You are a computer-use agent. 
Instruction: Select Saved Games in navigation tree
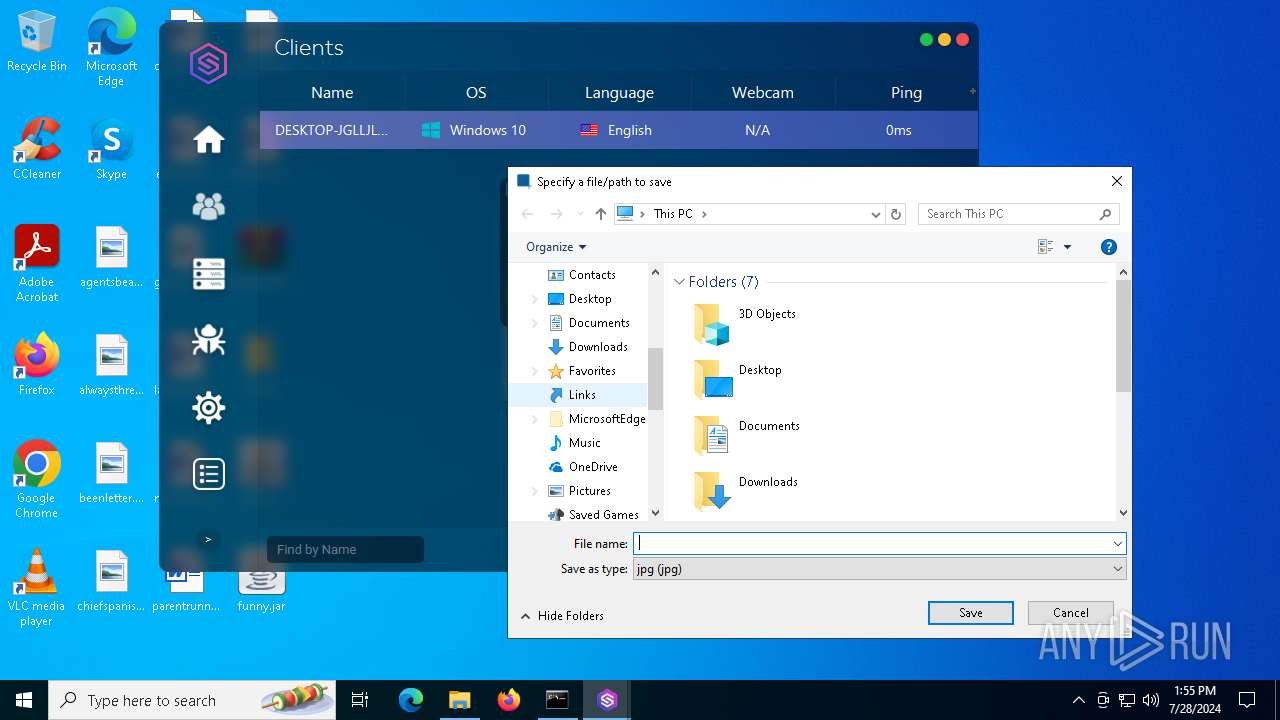(x=603, y=514)
